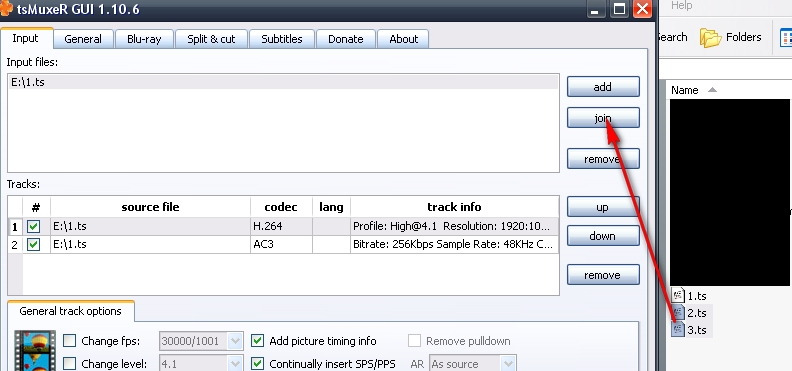
Task: Switch to the Input tab
Action: point(26,38)
